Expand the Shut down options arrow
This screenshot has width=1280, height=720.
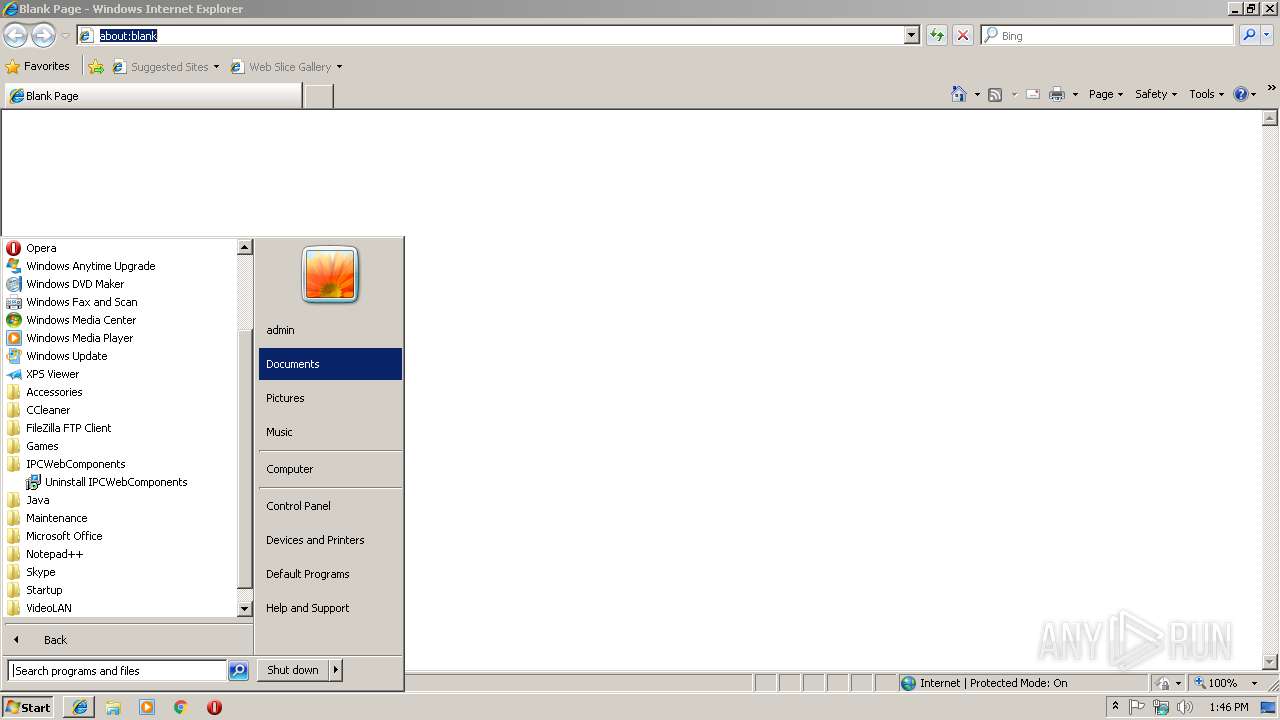(336, 670)
